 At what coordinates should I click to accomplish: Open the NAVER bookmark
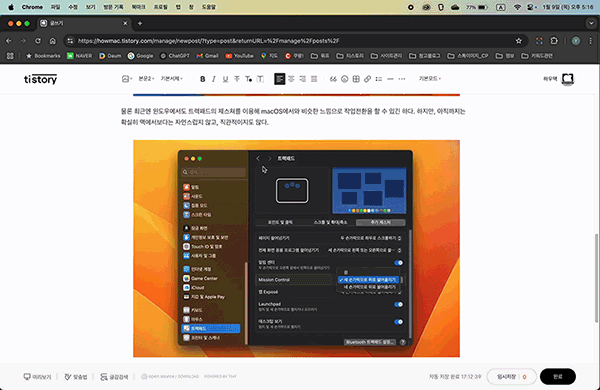[x=80, y=56]
